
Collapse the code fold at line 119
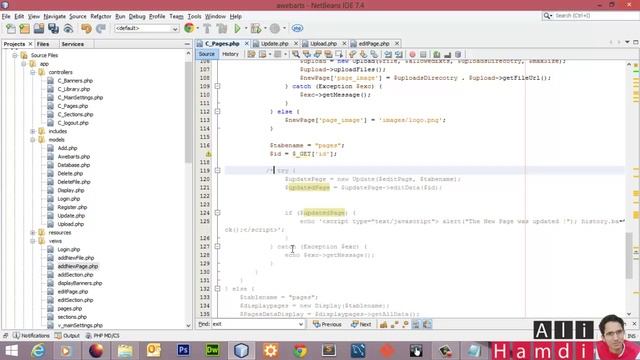pos(218,171)
